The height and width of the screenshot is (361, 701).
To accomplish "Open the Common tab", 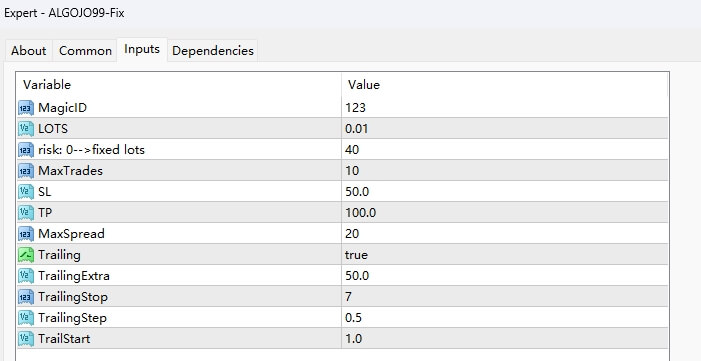I will point(85,51).
